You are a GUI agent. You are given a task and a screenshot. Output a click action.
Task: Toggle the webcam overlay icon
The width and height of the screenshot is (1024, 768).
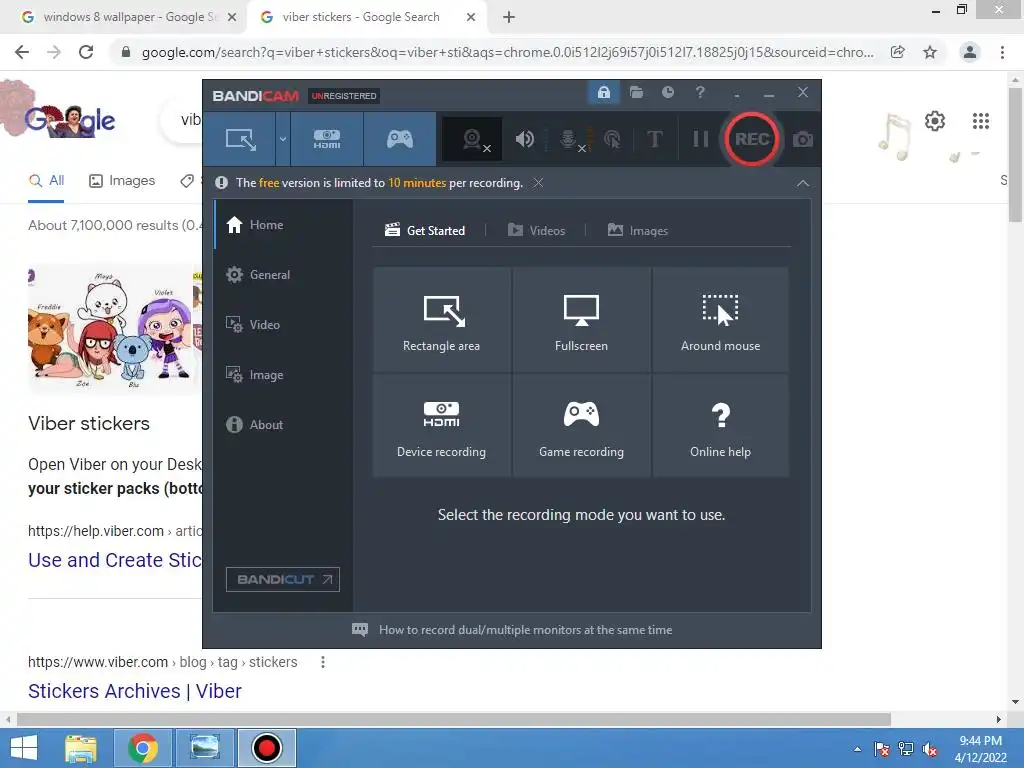pyautogui.click(x=473, y=139)
